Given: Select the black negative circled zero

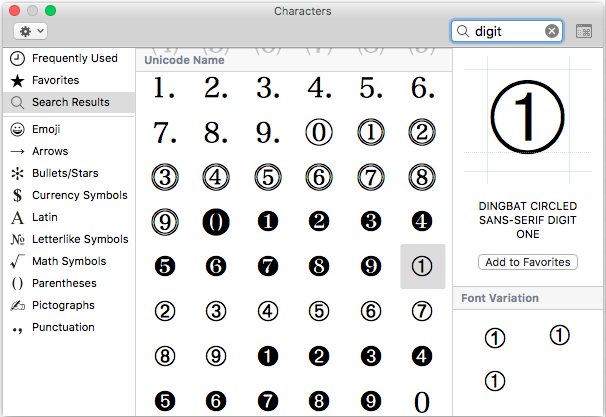Looking at the screenshot, I should tap(216, 222).
